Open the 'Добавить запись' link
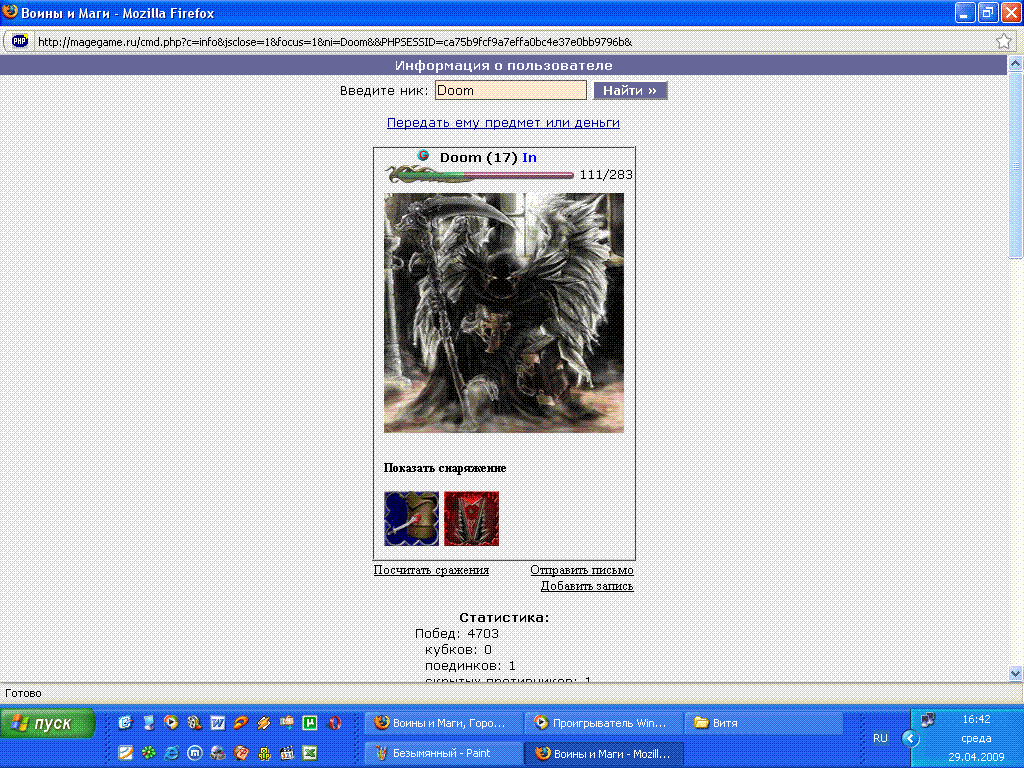The height and width of the screenshot is (768, 1024). 587,586
